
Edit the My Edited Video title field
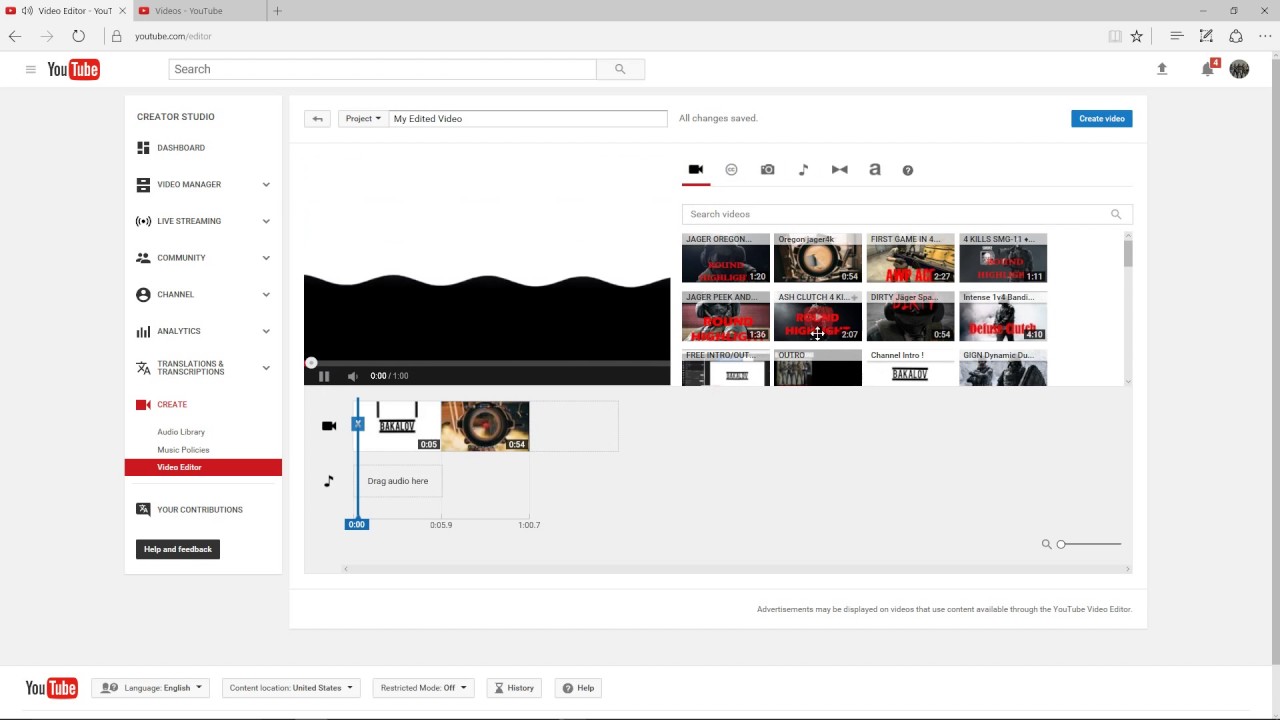(x=528, y=119)
